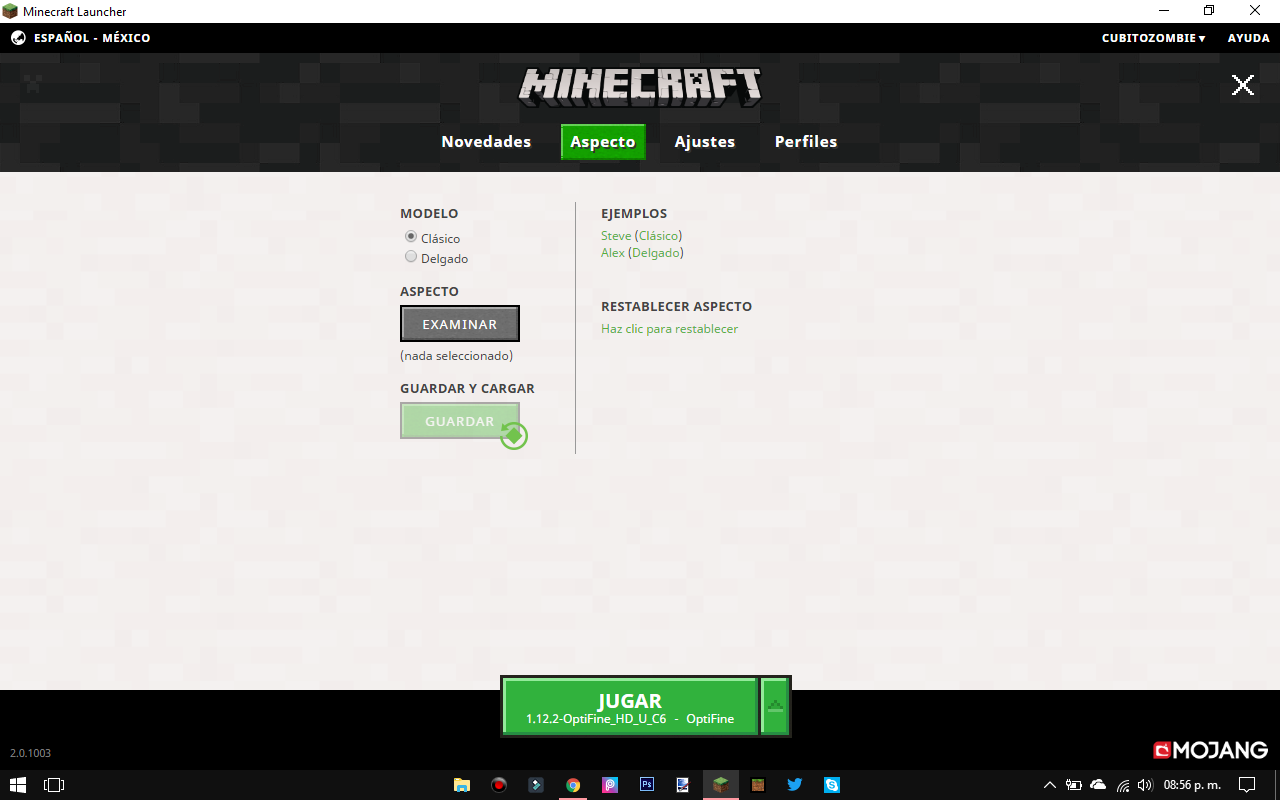The width and height of the screenshot is (1280, 800).
Task: Open the Alex (Delgado) example link
Action: click(642, 253)
